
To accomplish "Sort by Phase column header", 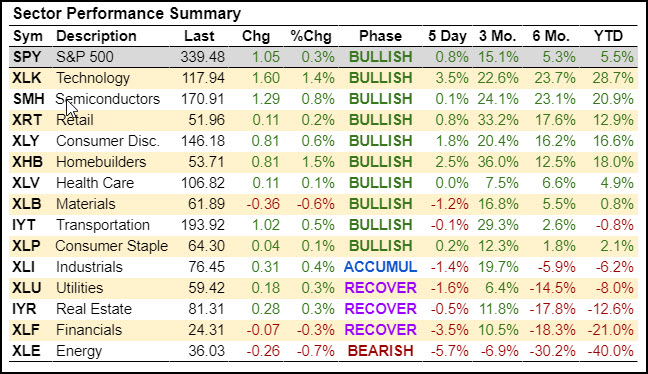I will 380,36.
